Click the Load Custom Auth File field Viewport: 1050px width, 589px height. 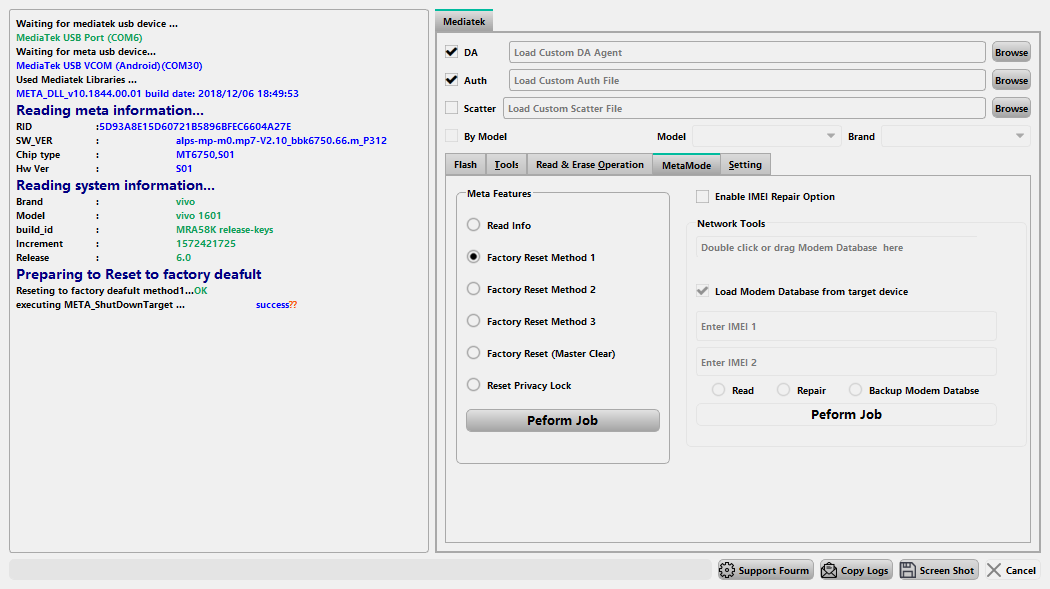(x=747, y=80)
